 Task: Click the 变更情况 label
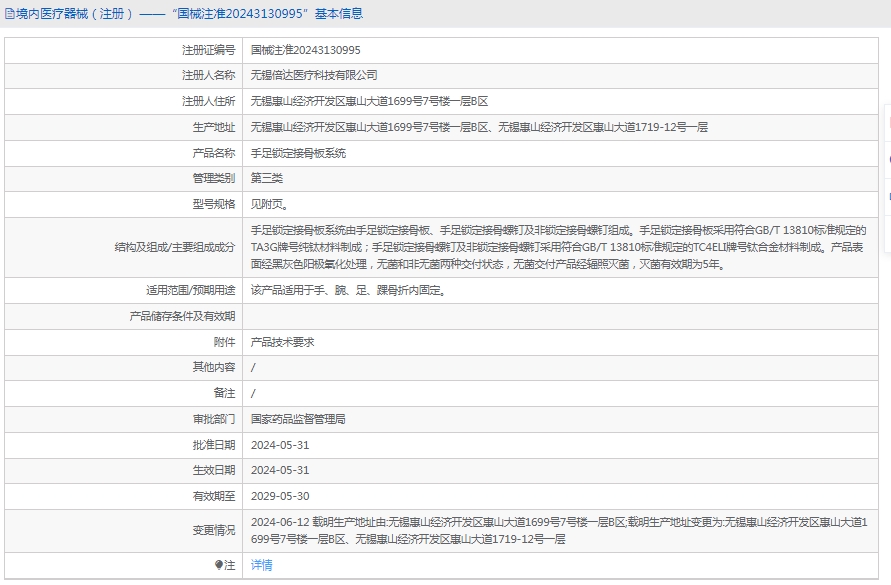pos(214,530)
